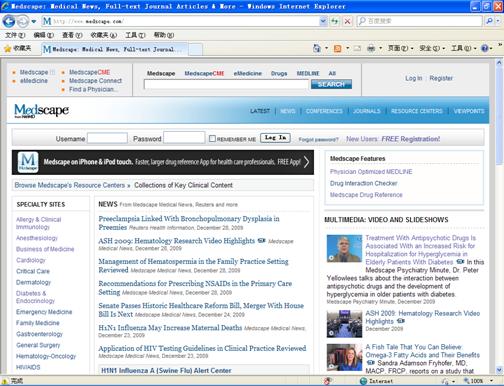Click the antipsychotic drugs video thumbnail
This screenshot has width=504, height=386.
[344, 248]
